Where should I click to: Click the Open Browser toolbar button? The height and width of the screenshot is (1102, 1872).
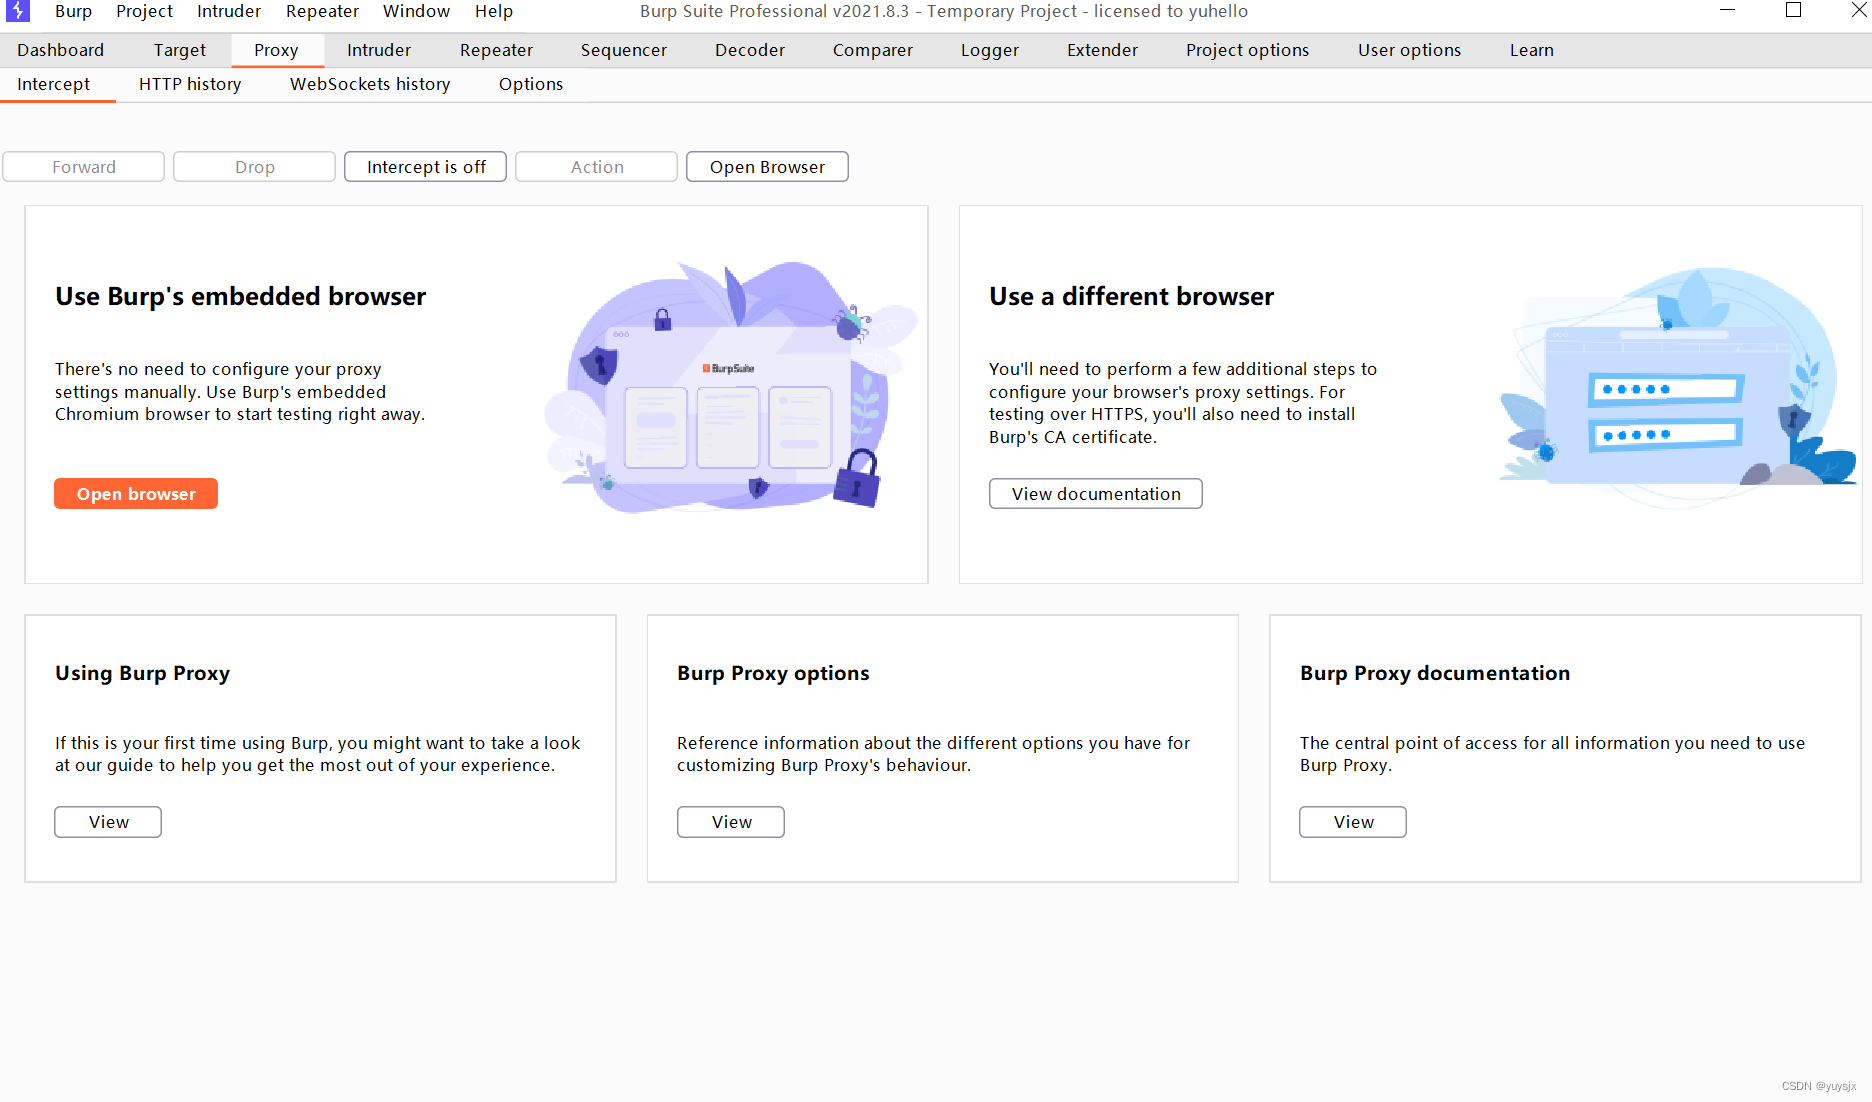tap(768, 167)
